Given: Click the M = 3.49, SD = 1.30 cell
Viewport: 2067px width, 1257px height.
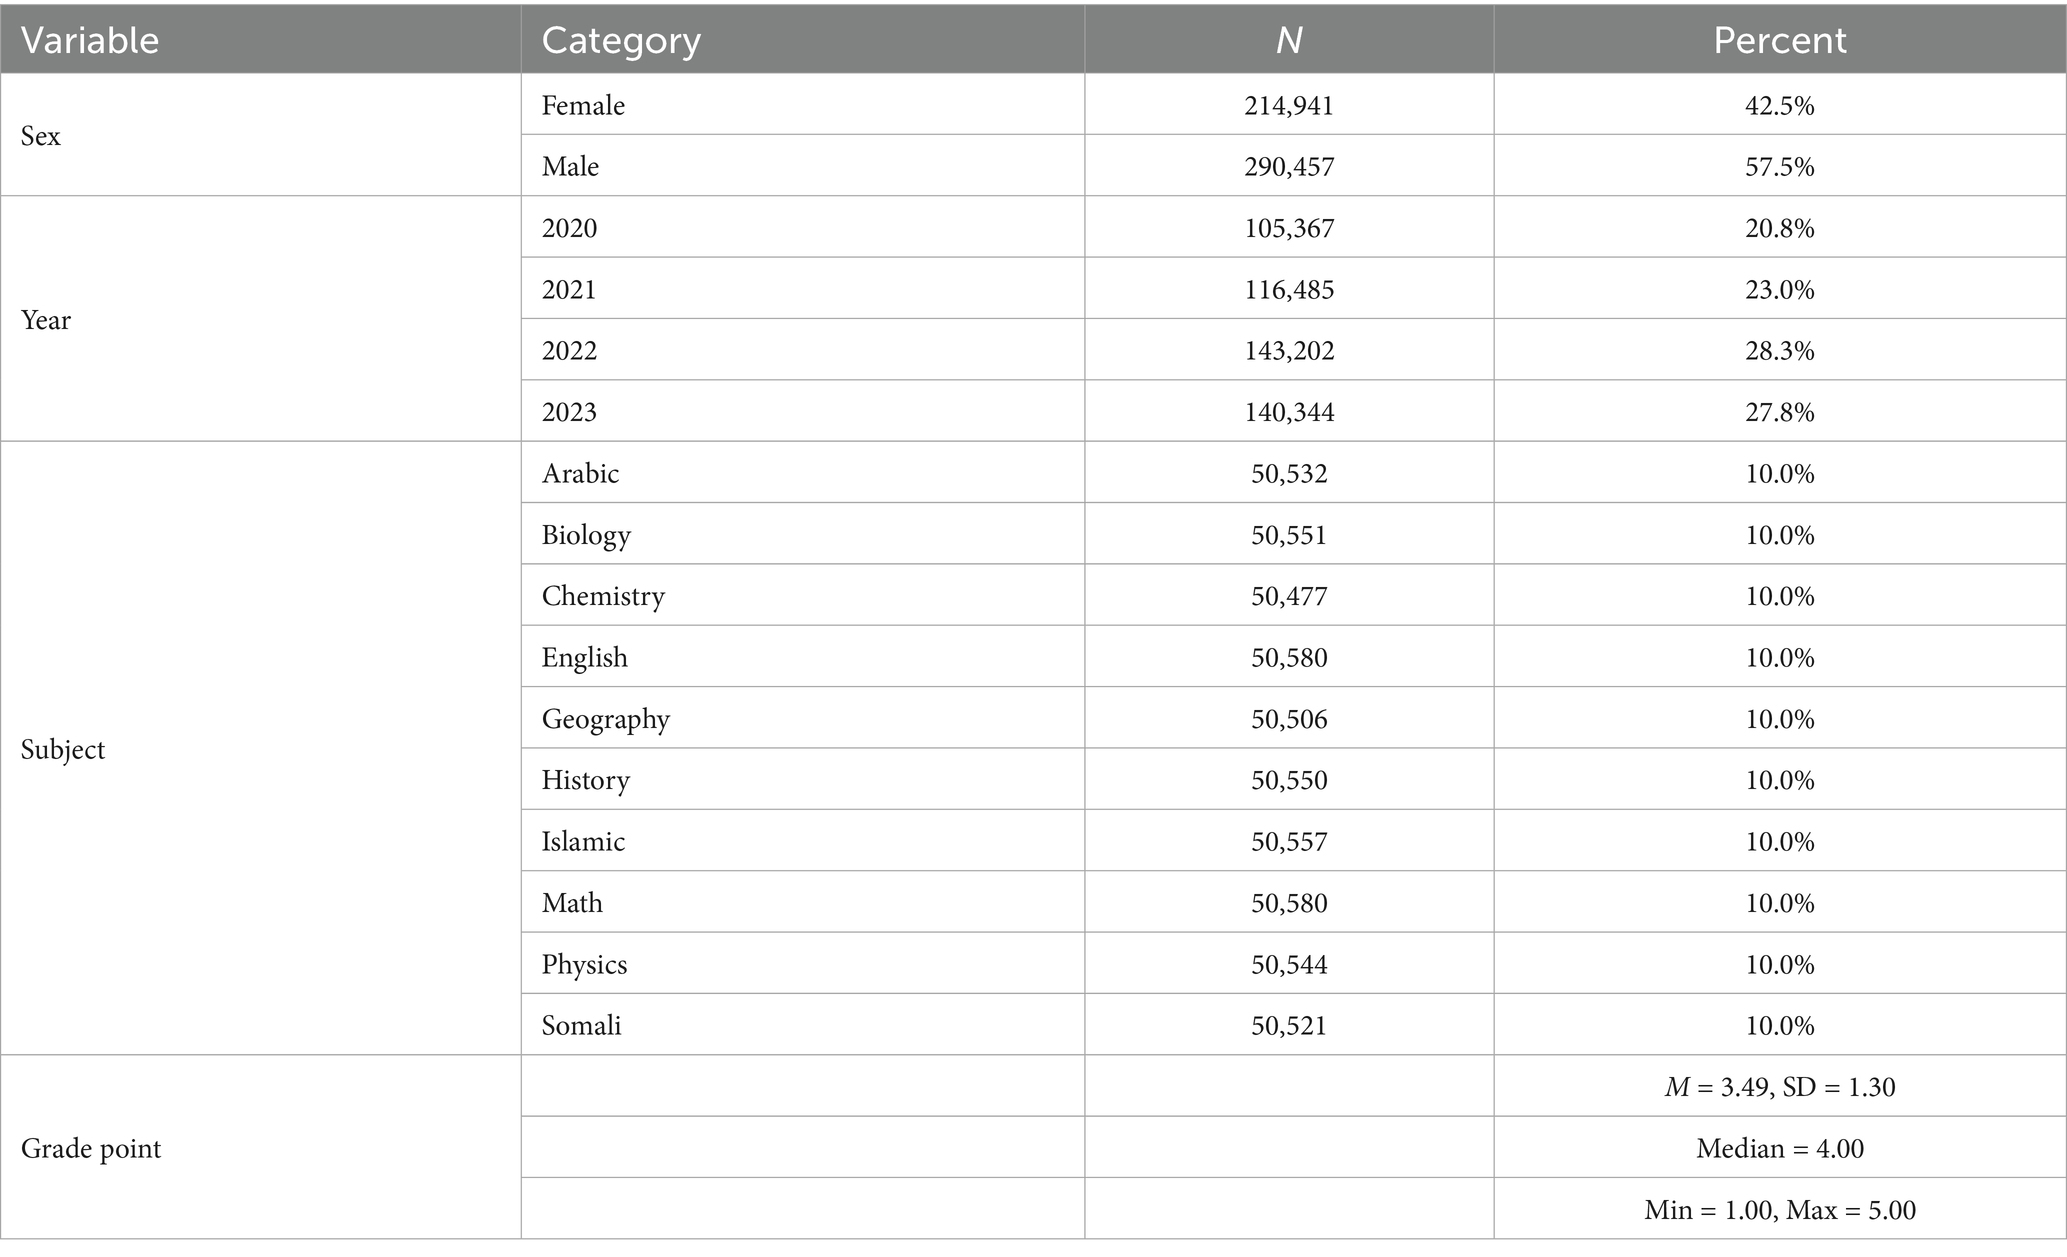Looking at the screenshot, I should (1779, 1087).
